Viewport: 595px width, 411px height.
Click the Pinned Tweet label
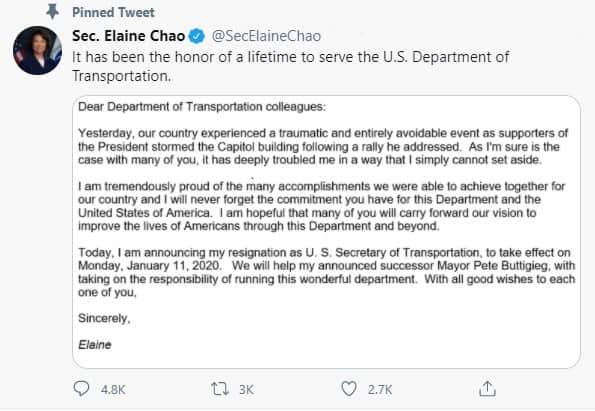pos(113,13)
